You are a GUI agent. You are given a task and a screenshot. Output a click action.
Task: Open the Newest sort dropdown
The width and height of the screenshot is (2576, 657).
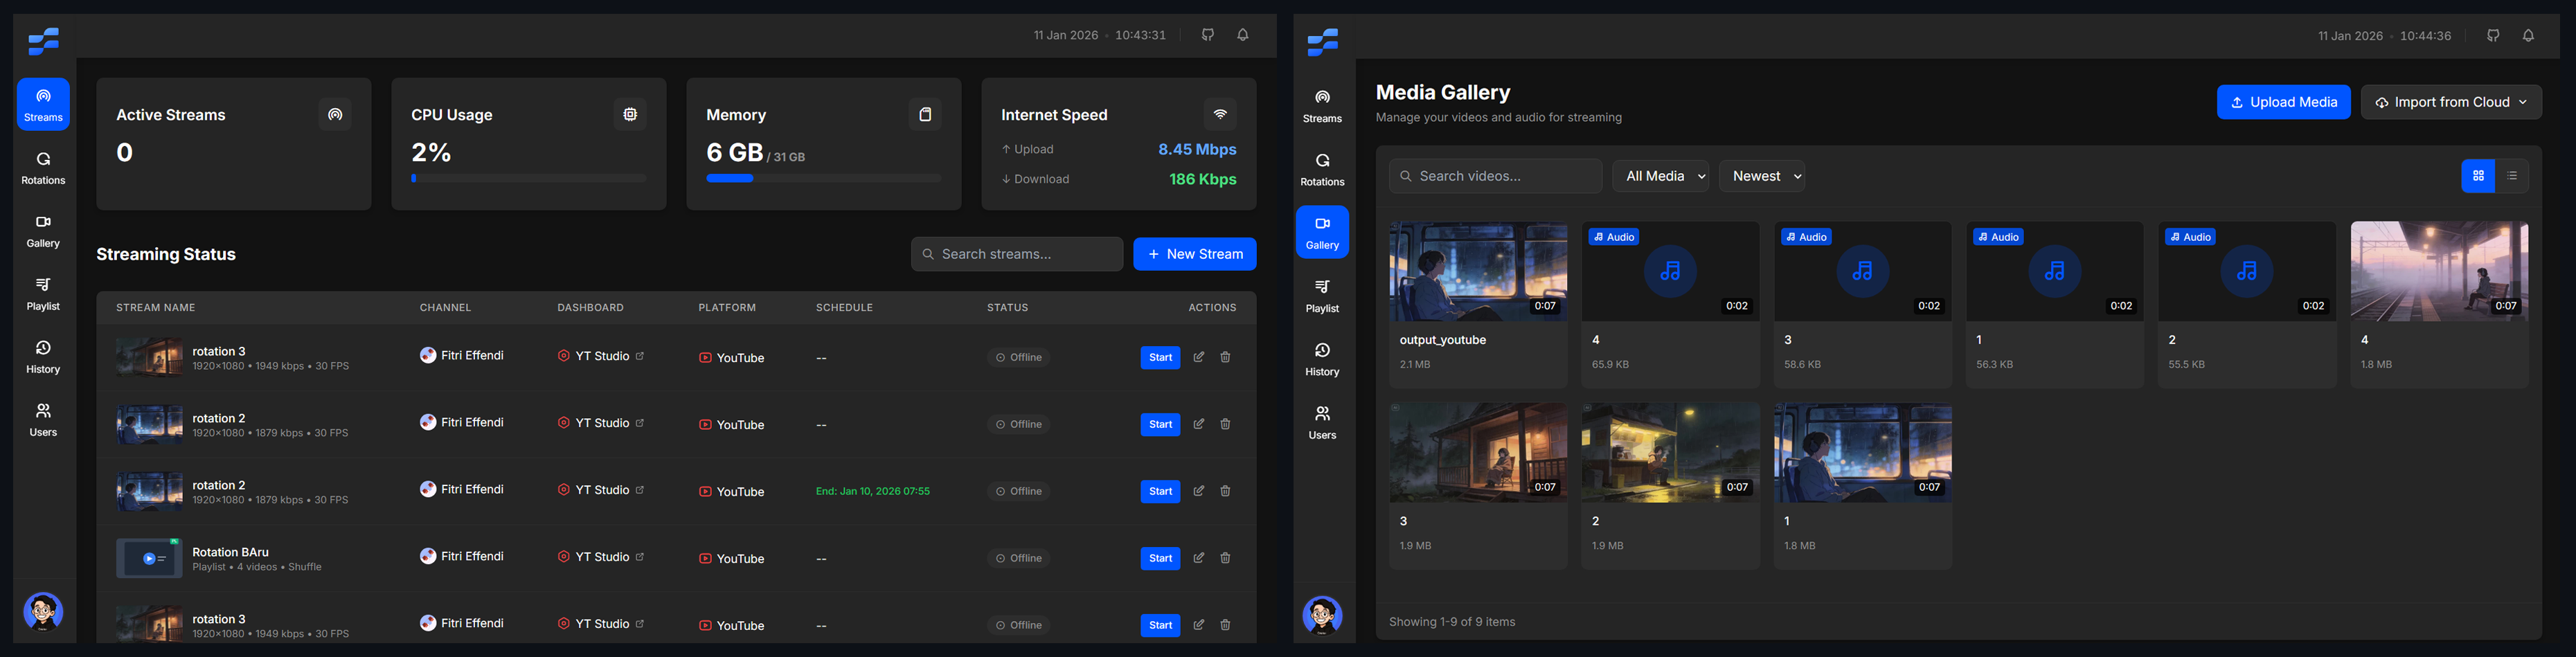(1761, 176)
